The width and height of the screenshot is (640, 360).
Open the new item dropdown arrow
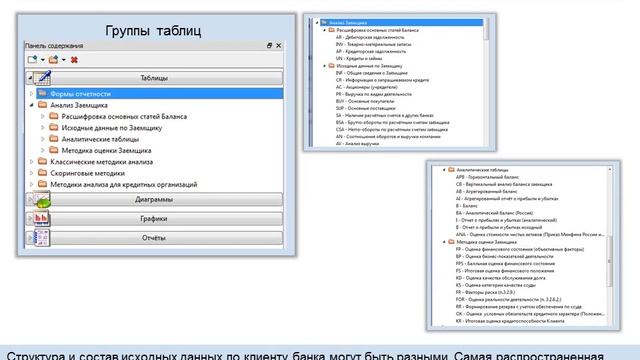click(42, 60)
